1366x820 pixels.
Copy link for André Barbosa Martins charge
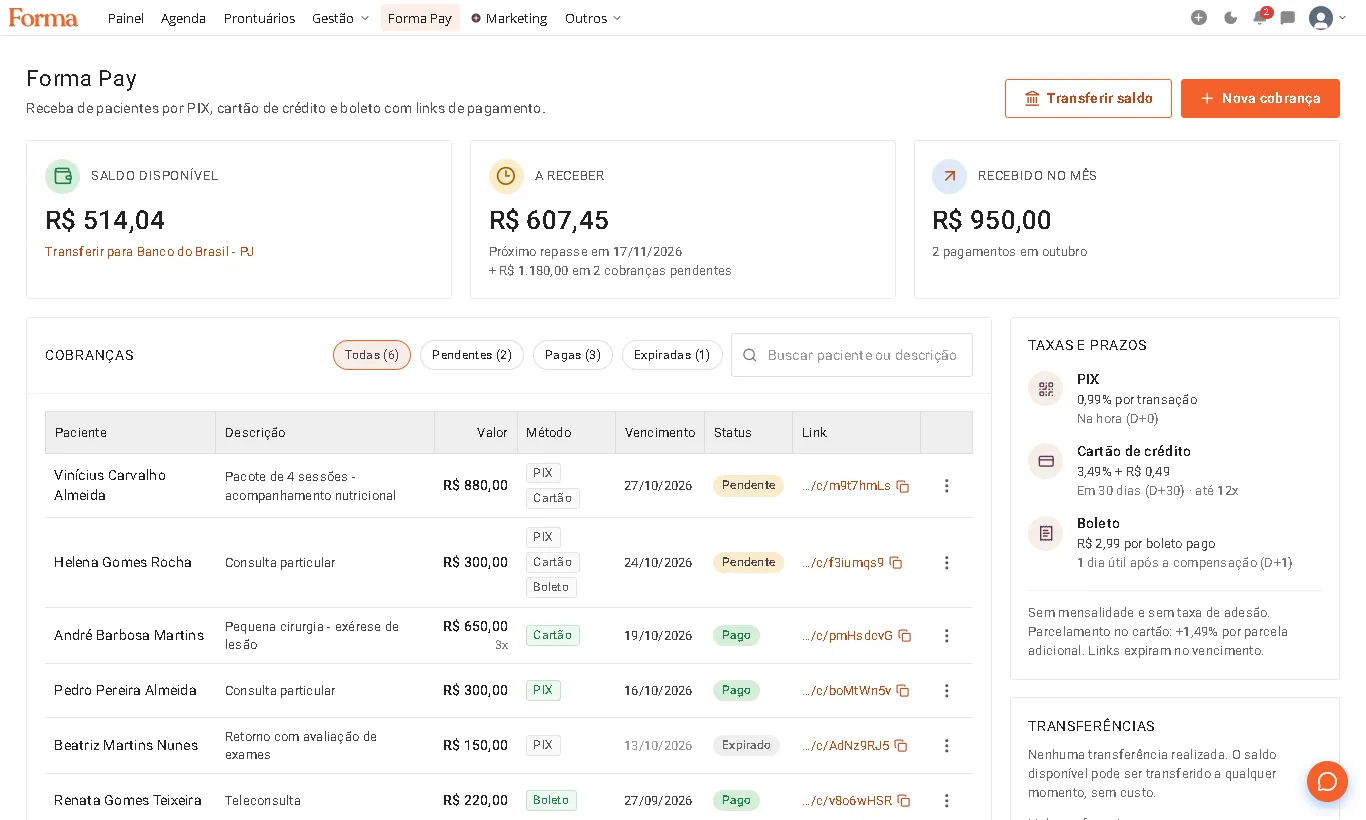904,636
